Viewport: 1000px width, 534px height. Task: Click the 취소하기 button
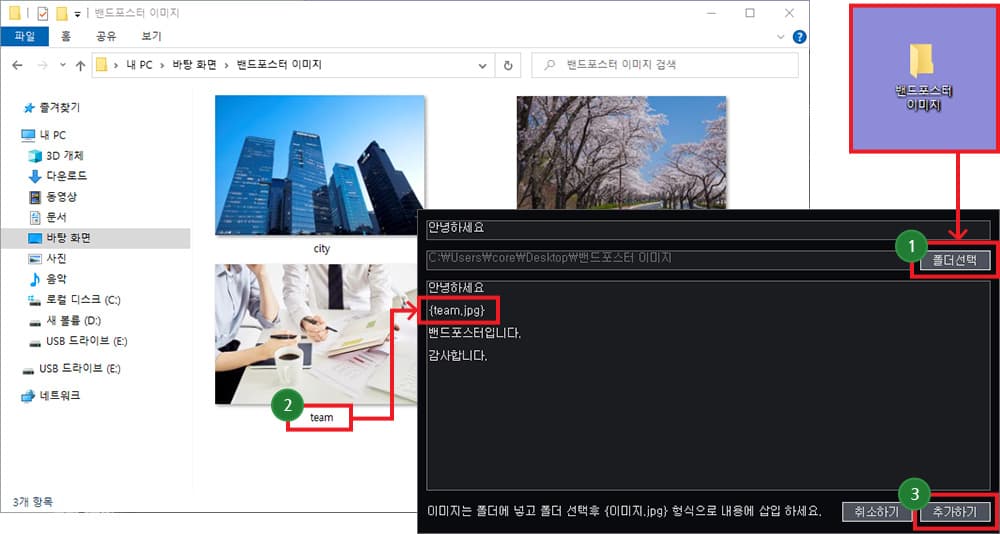875,512
